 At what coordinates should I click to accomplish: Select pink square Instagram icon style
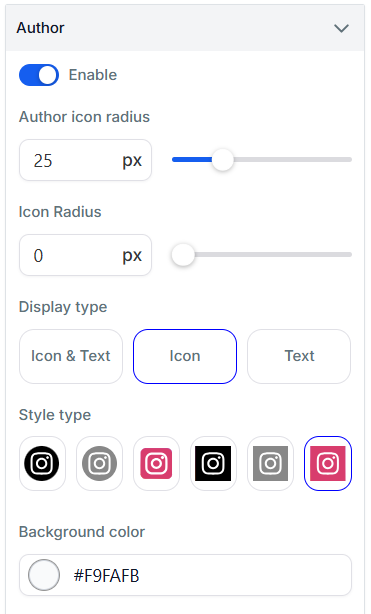point(328,463)
